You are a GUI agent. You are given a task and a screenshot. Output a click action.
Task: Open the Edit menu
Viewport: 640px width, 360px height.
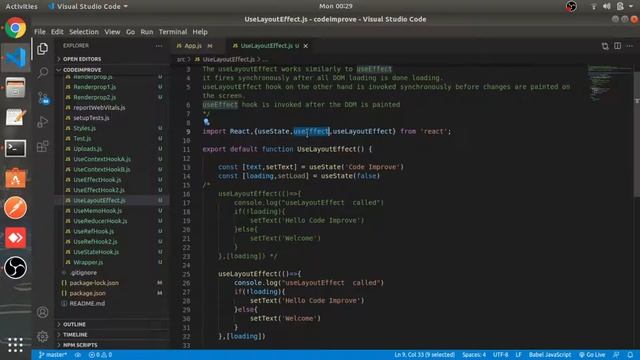(x=57, y=32)
